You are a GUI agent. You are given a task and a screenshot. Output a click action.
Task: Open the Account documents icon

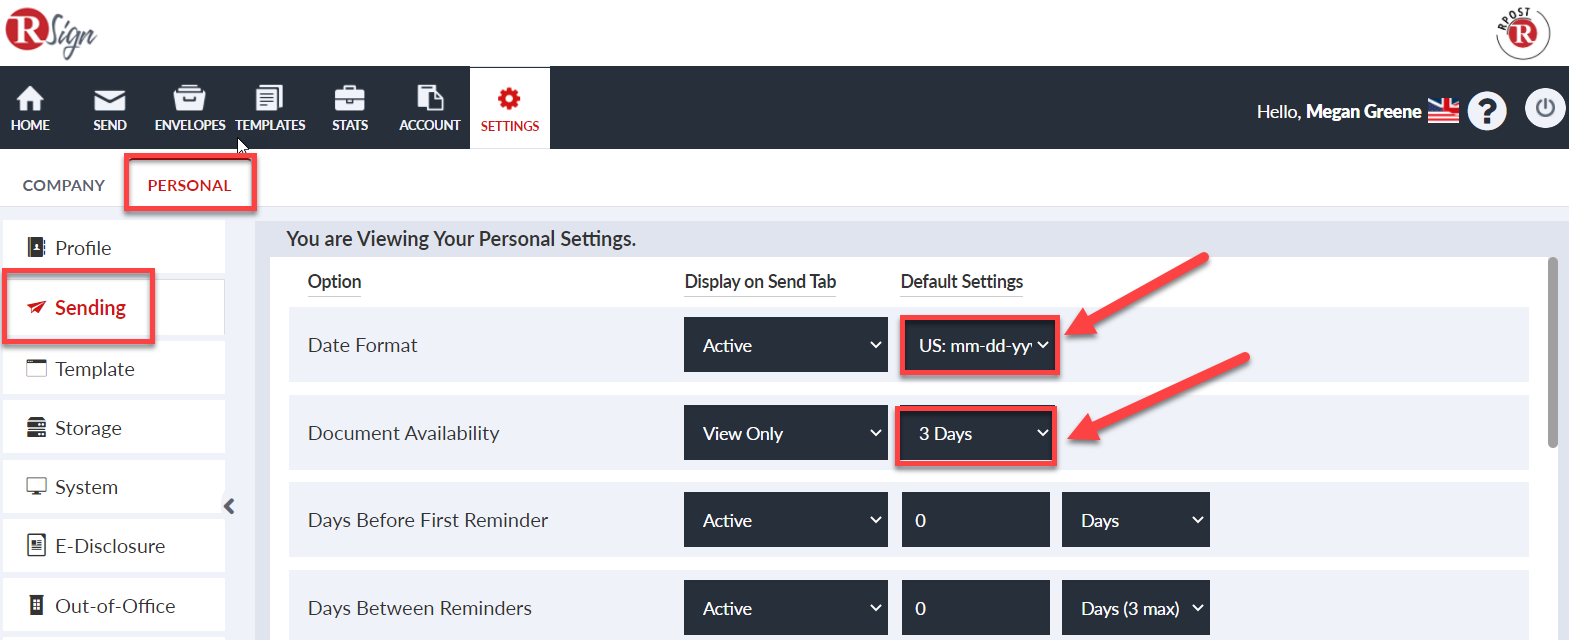coord(430,98)
